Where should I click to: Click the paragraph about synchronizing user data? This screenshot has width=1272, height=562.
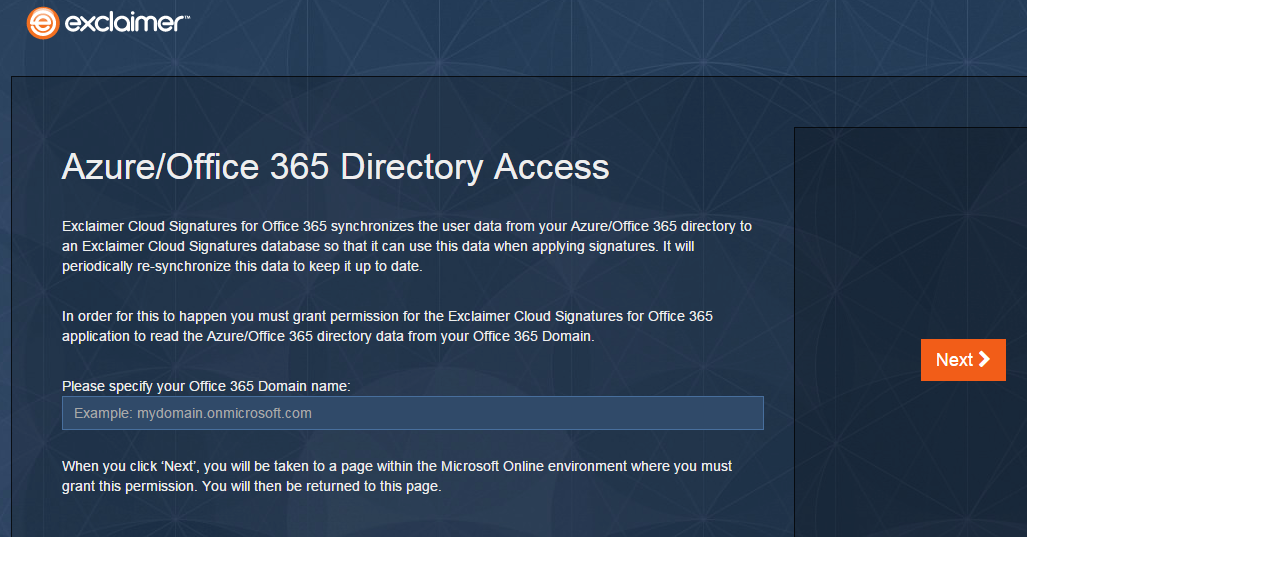407,246
